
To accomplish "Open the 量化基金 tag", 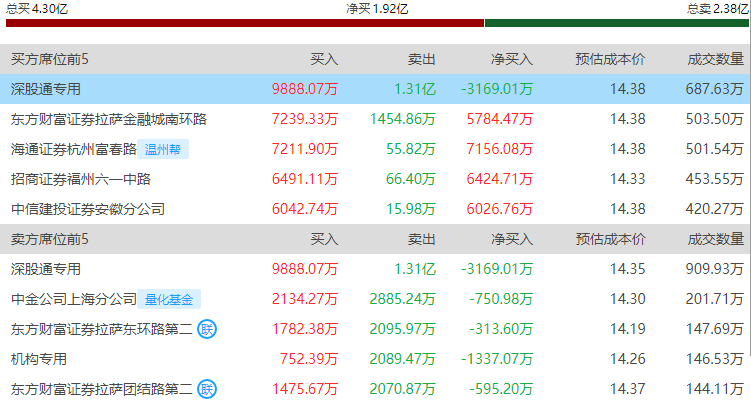I will tap(169, 299).
